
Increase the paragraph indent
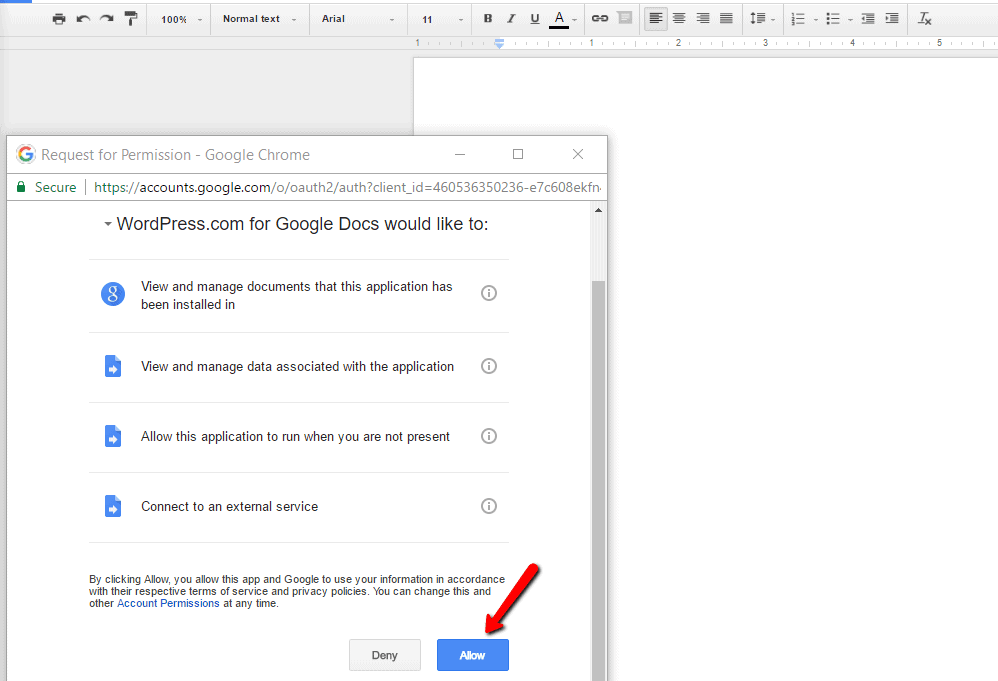click(x=892, y=18)
